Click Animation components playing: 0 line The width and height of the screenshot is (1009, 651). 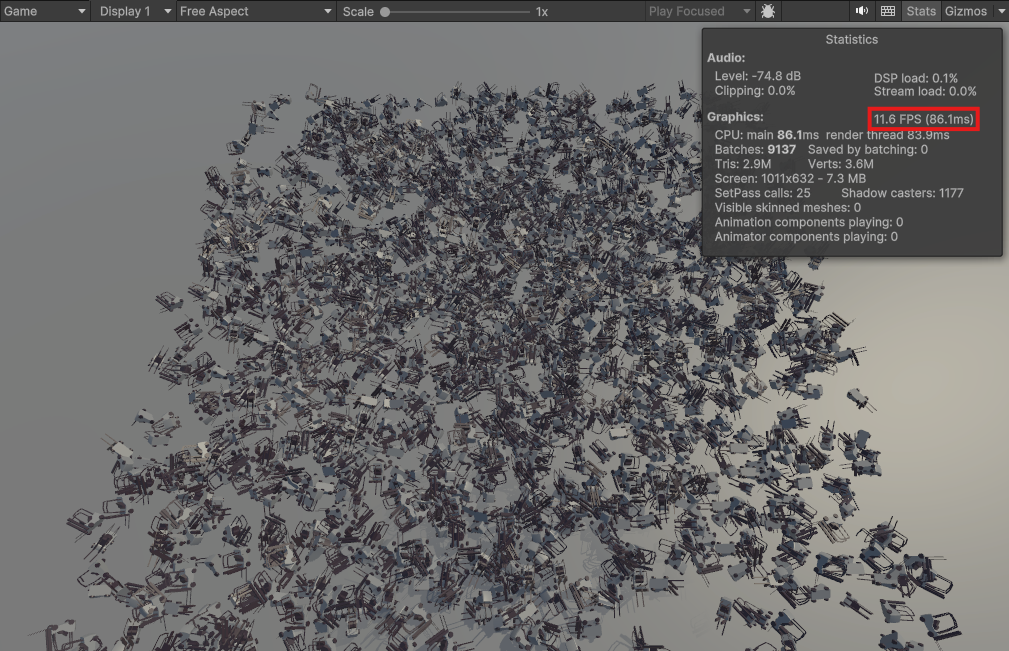809,222
